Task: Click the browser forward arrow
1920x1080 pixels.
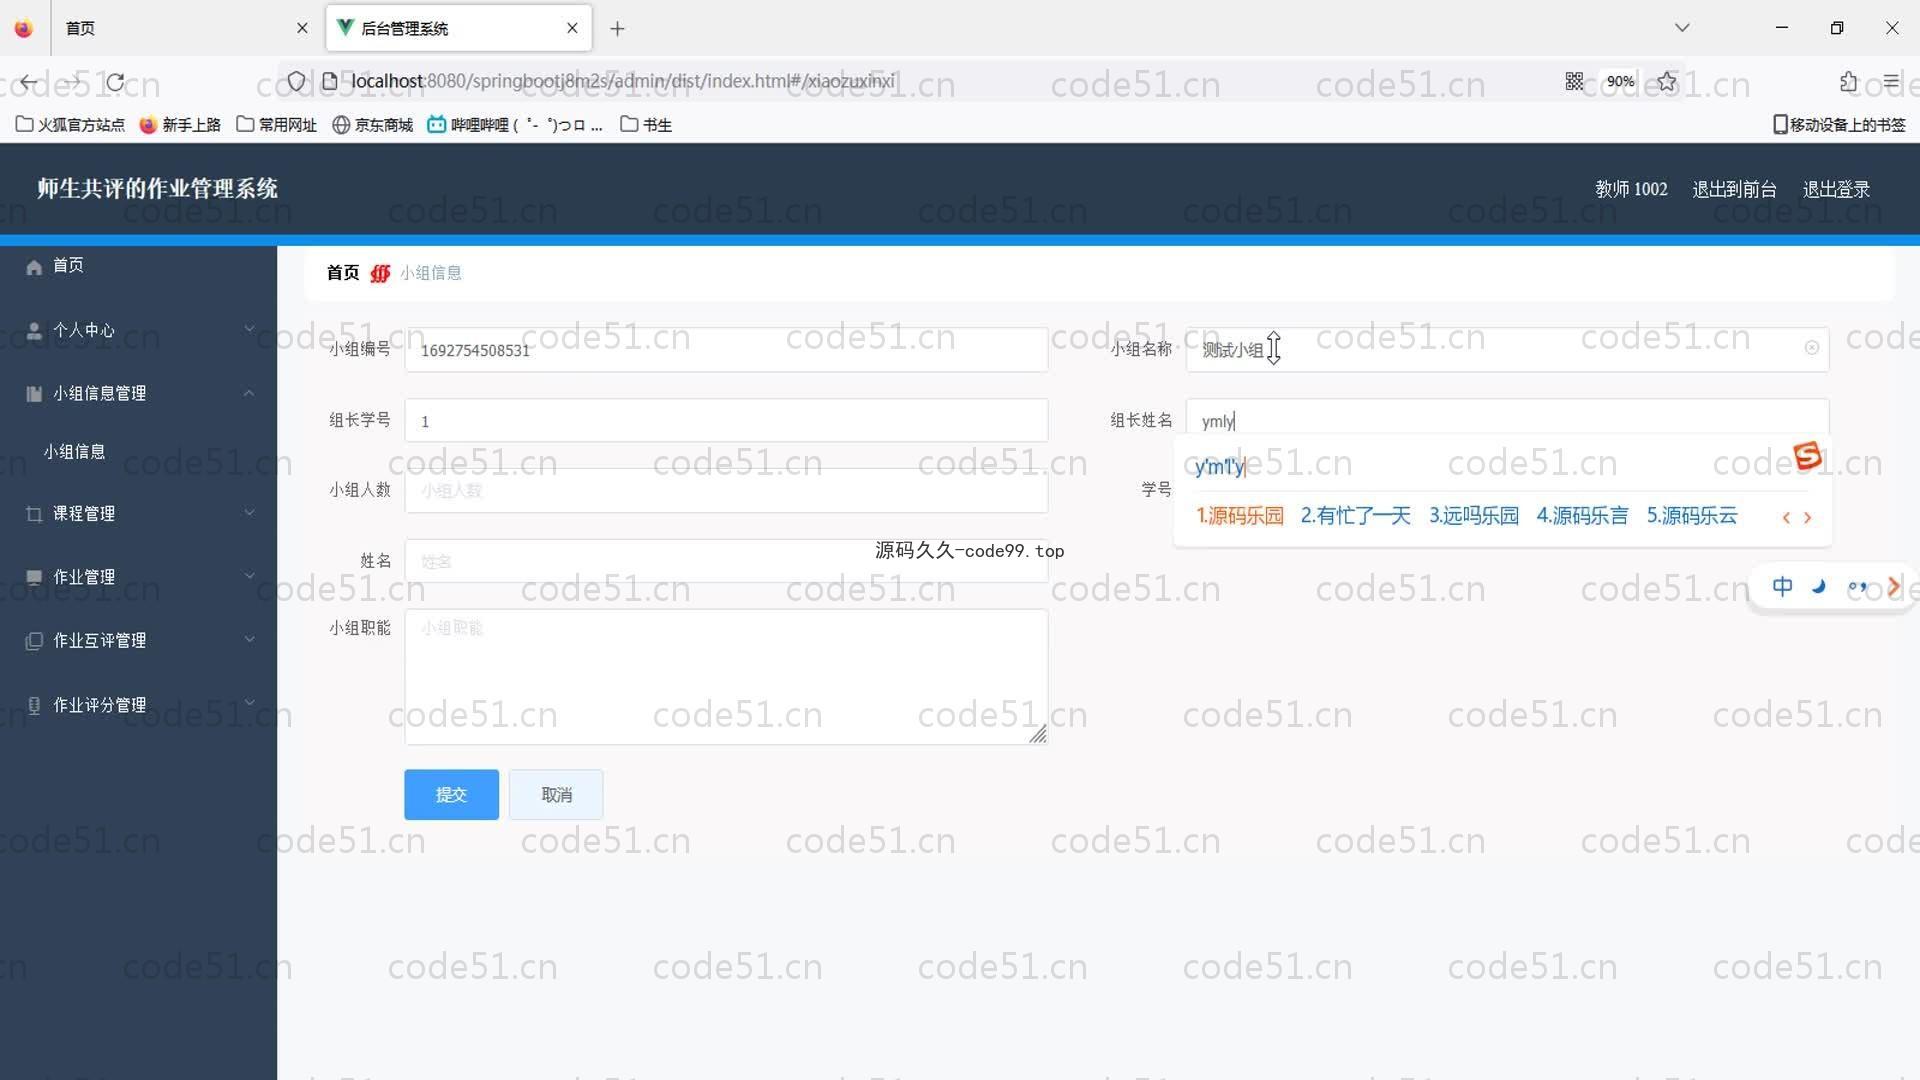Action: point(73,82)
